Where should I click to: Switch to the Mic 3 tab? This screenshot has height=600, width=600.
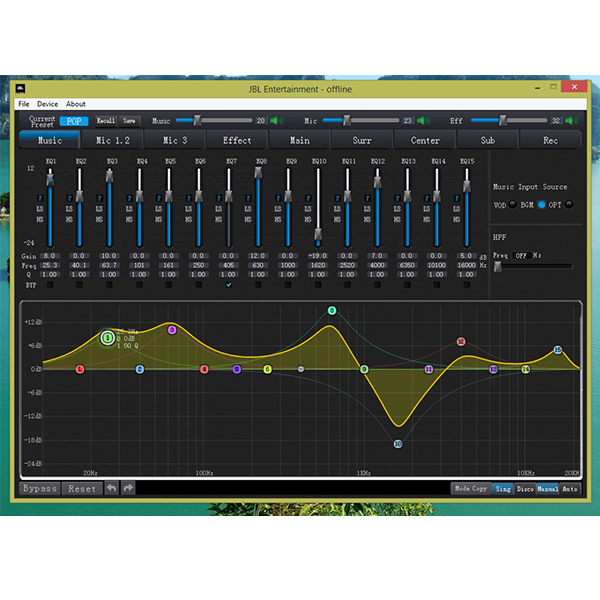click(x=175, y=141)
